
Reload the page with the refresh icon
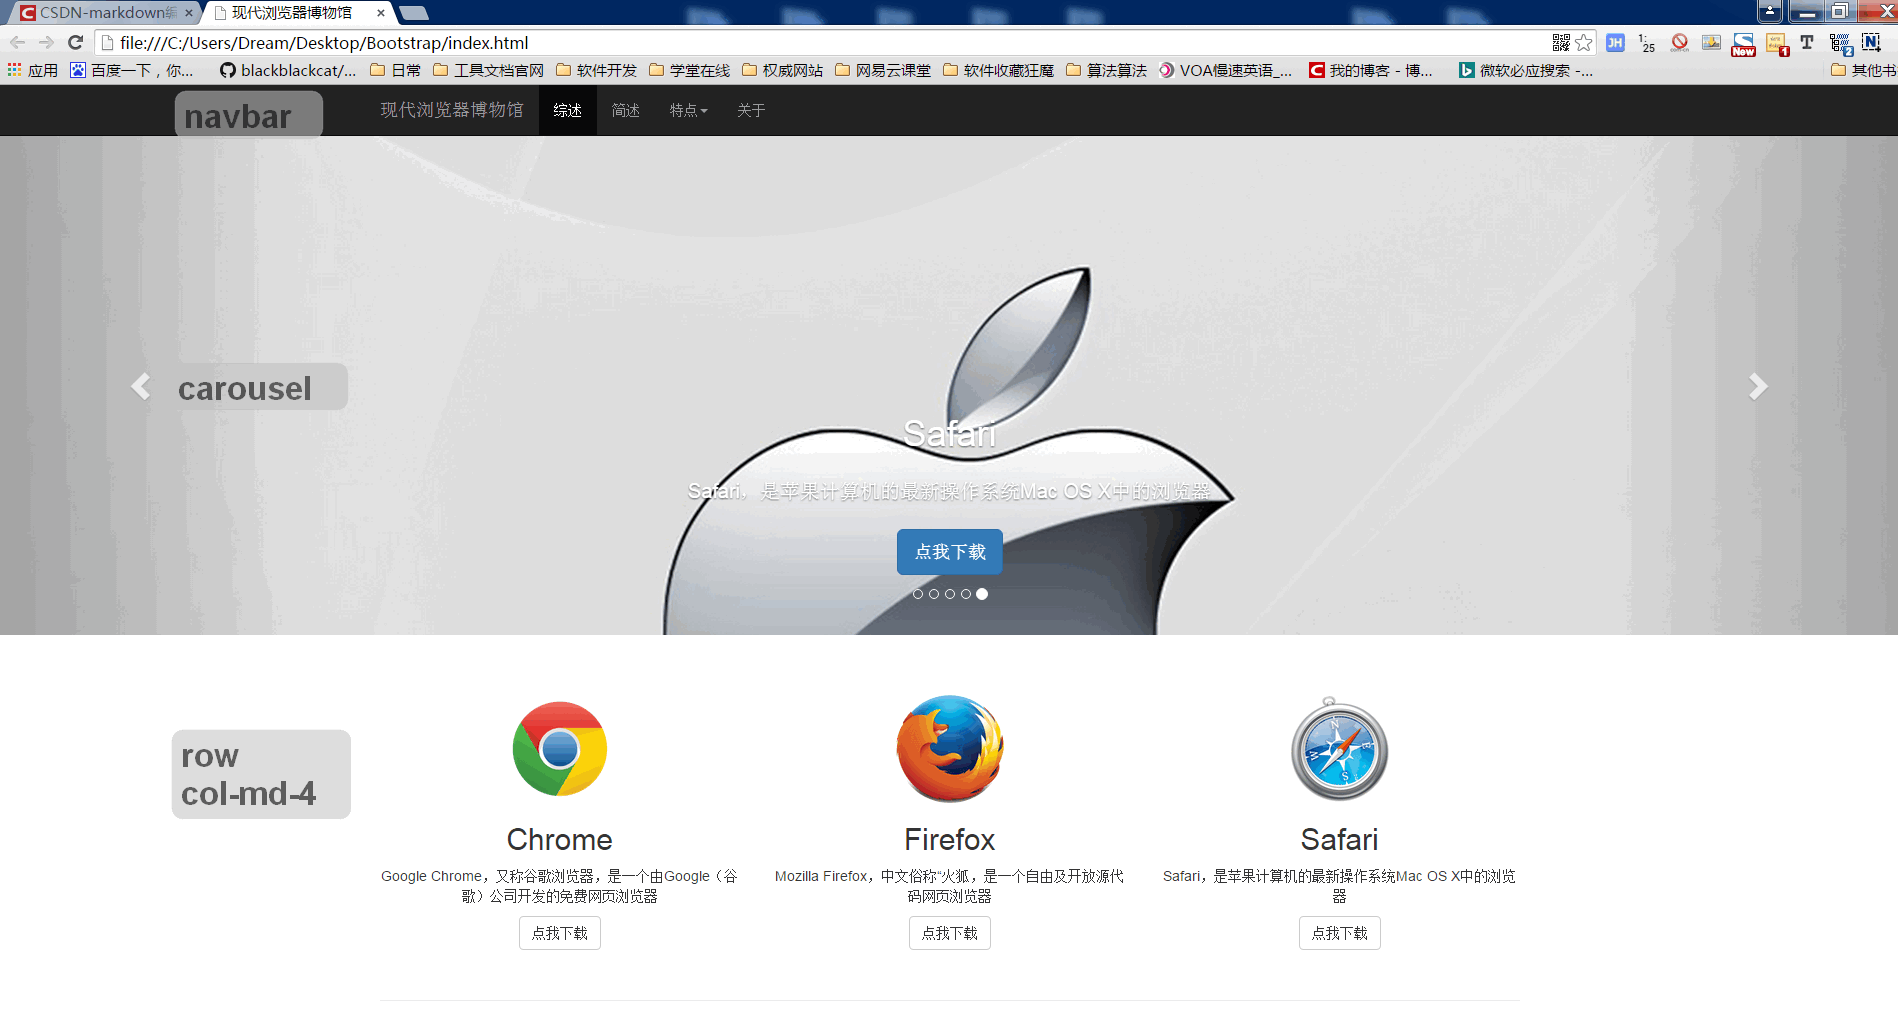(75, 43)
